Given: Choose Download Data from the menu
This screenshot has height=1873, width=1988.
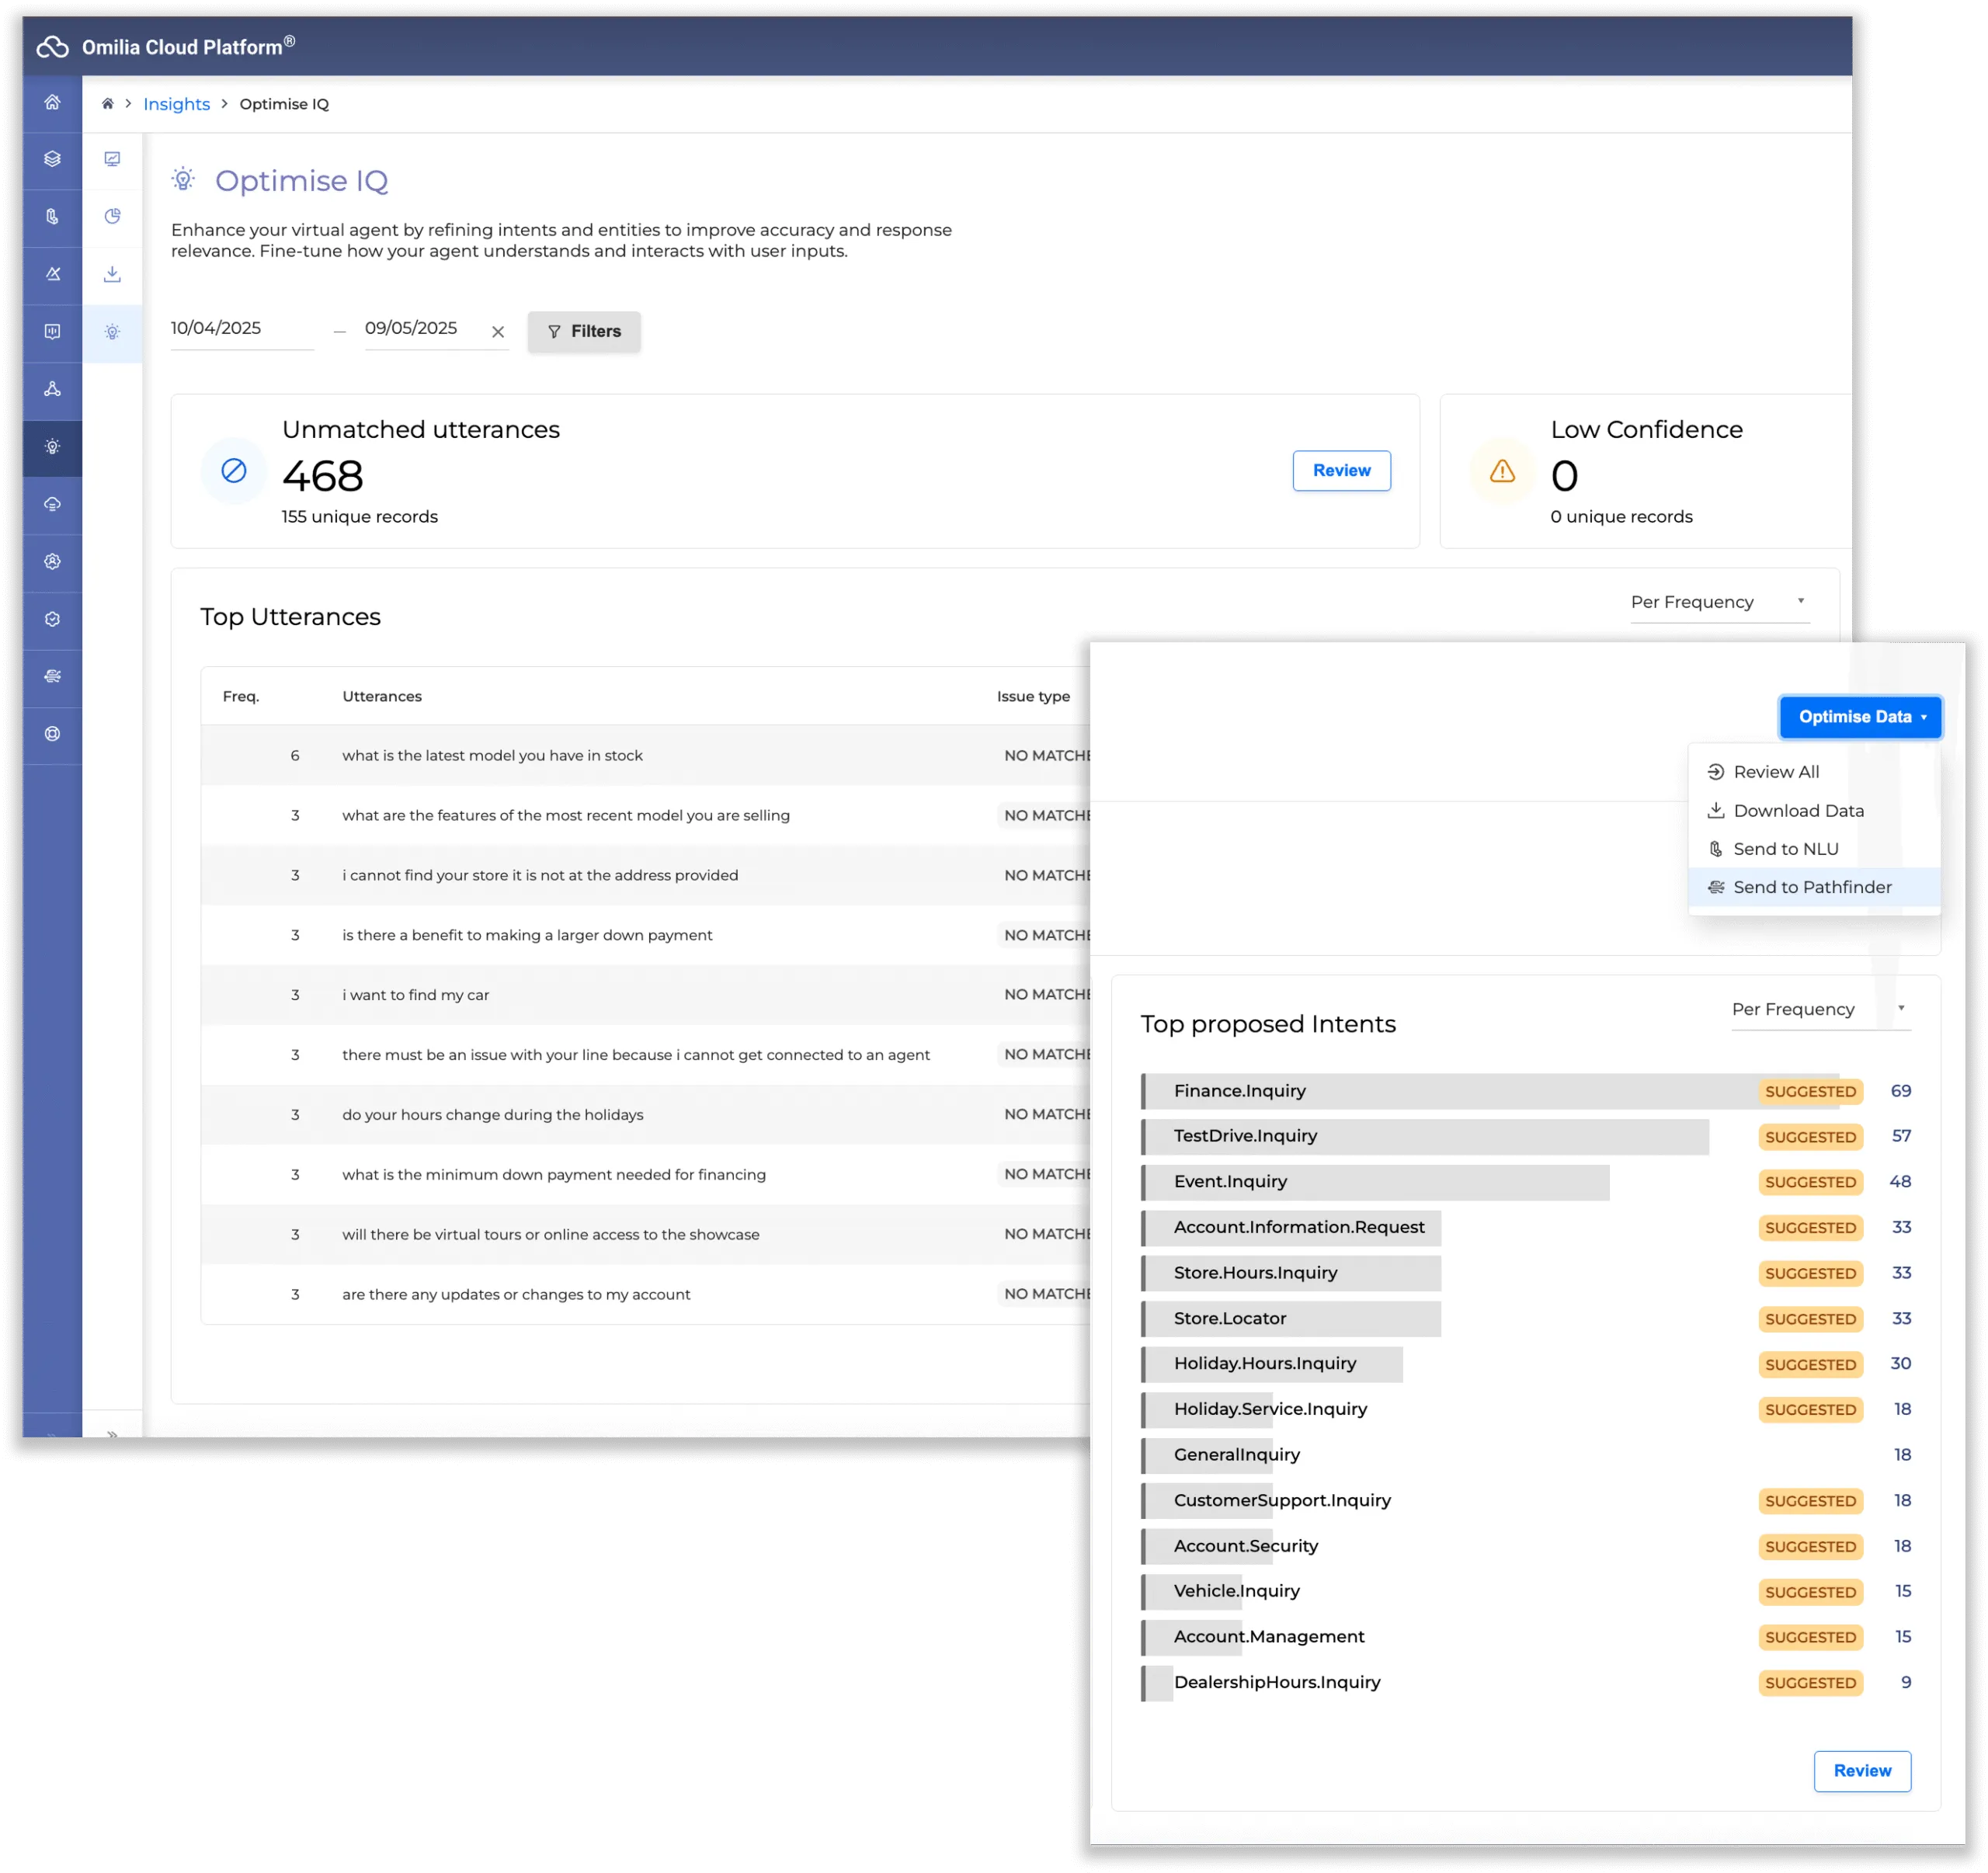Looking at the screenshot, I should (1798, 811).
